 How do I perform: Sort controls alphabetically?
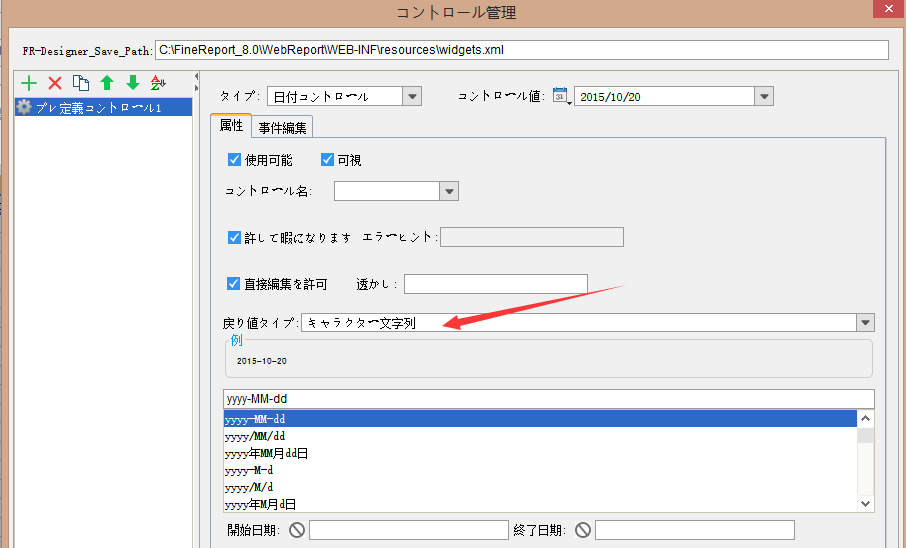158,83
